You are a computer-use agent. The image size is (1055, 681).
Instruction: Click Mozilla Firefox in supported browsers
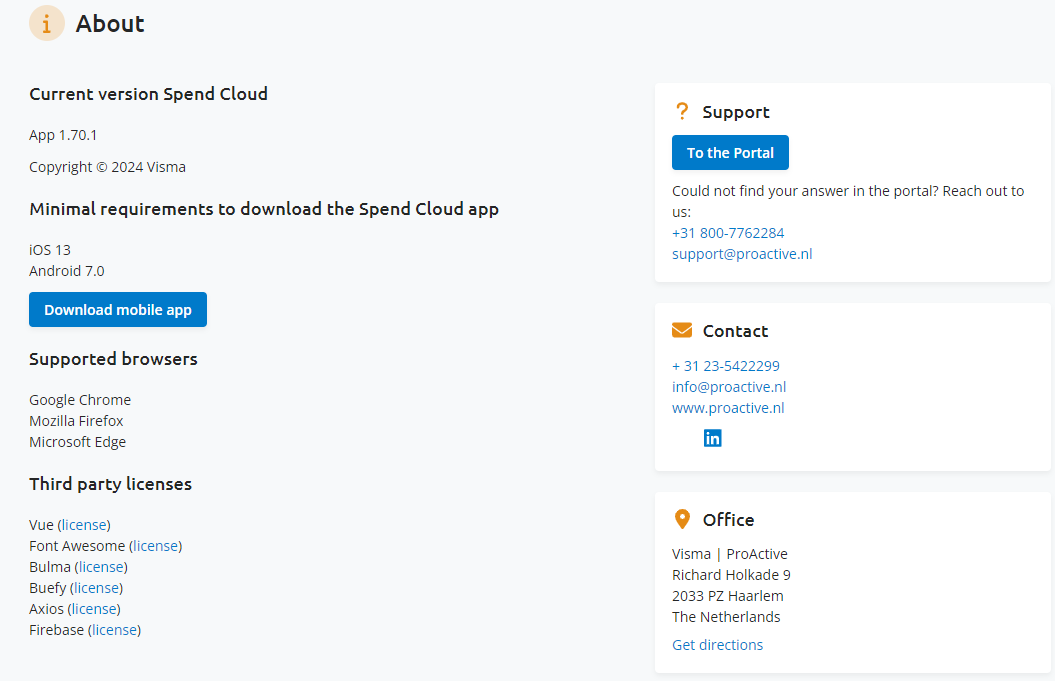pyautogui.click(x=76, y=421)
